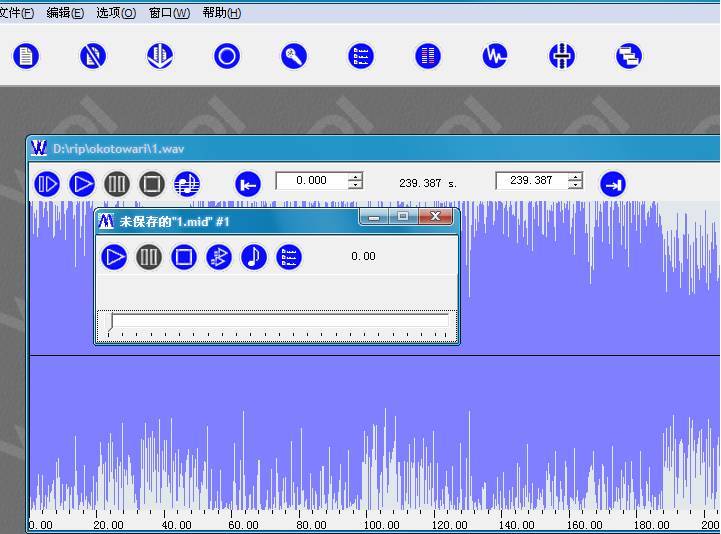Pause playback in the 1.wav window
This screenshot has width=721, height=534.
[x=117, y=184]
